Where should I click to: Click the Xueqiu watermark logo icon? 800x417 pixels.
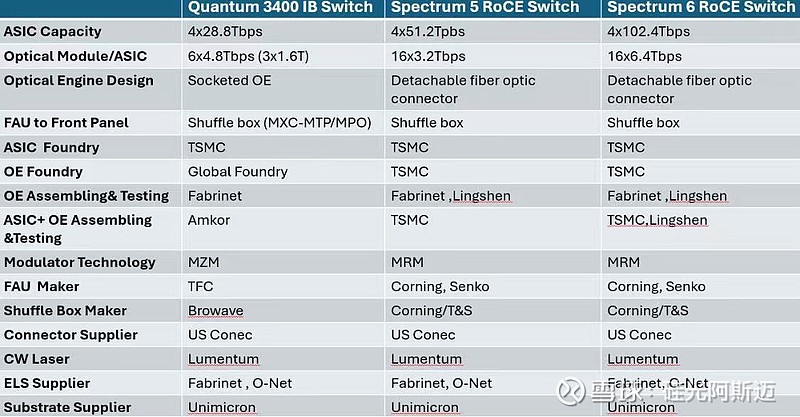tap(571, 391)
